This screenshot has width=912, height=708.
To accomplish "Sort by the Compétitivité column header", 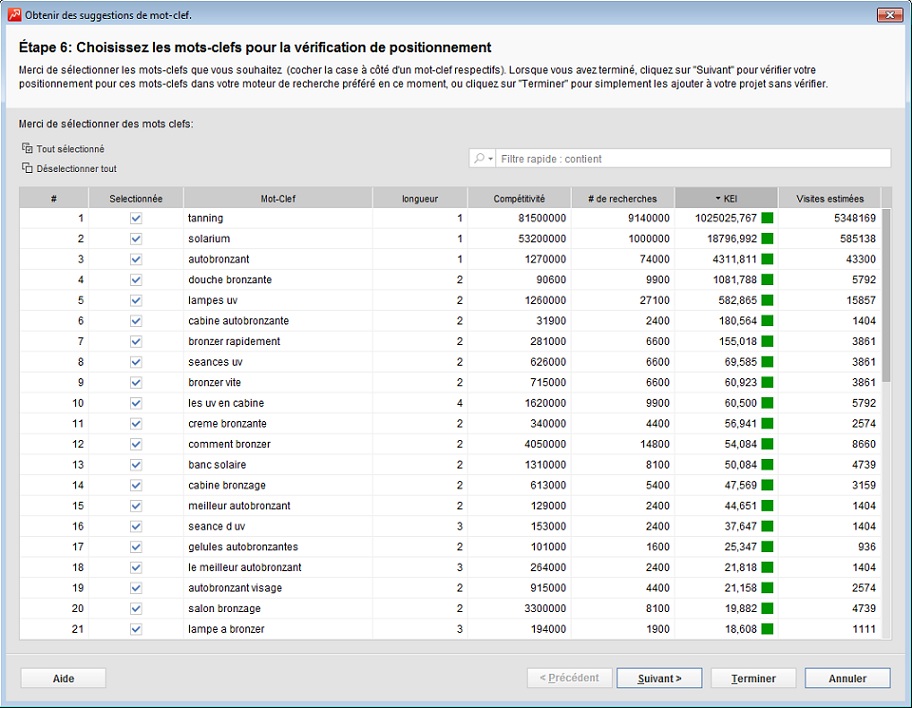I will point(519,199).
